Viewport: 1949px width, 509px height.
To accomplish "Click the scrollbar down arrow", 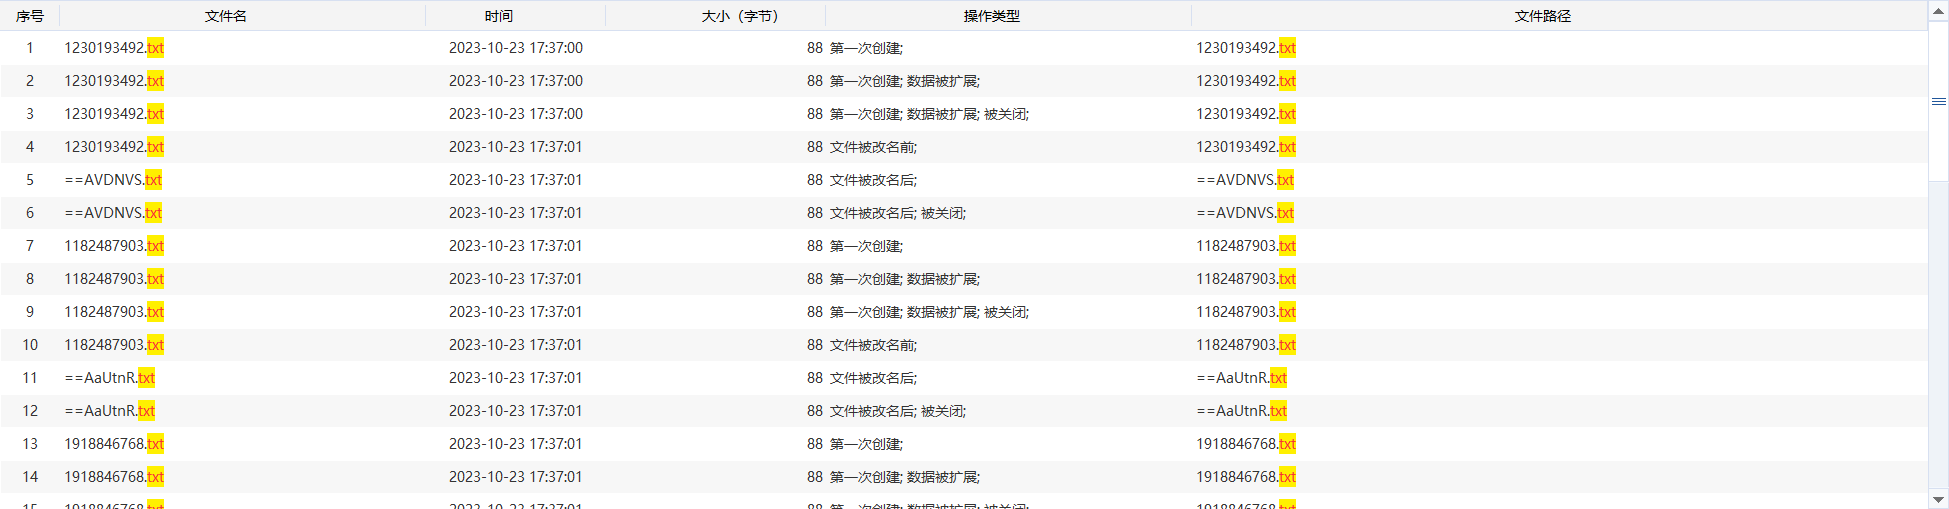I will (x=1938, y=499).
